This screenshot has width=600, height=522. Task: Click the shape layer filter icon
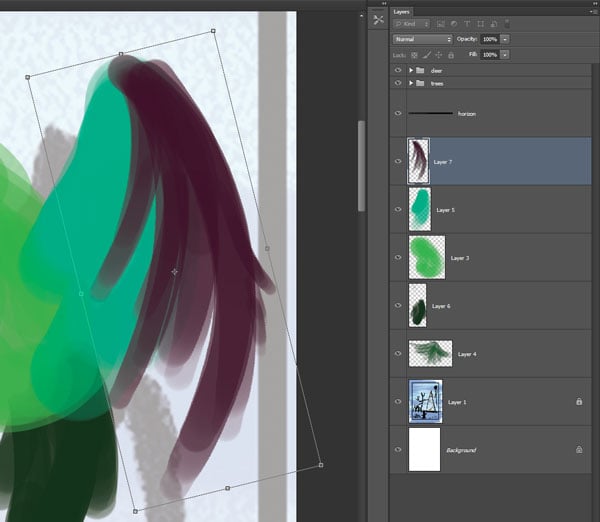pos(481,23)
